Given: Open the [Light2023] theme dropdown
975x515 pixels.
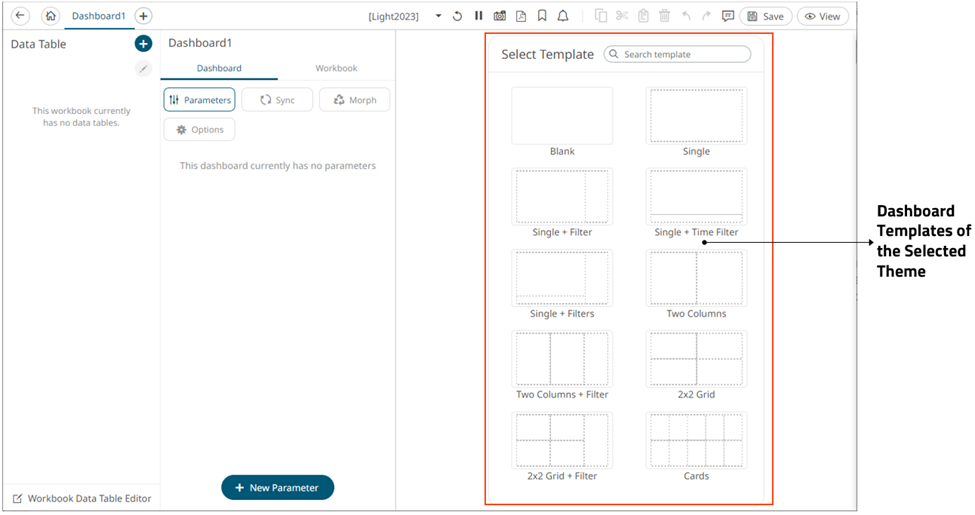Looking at the screenshot, I should 438,16.
